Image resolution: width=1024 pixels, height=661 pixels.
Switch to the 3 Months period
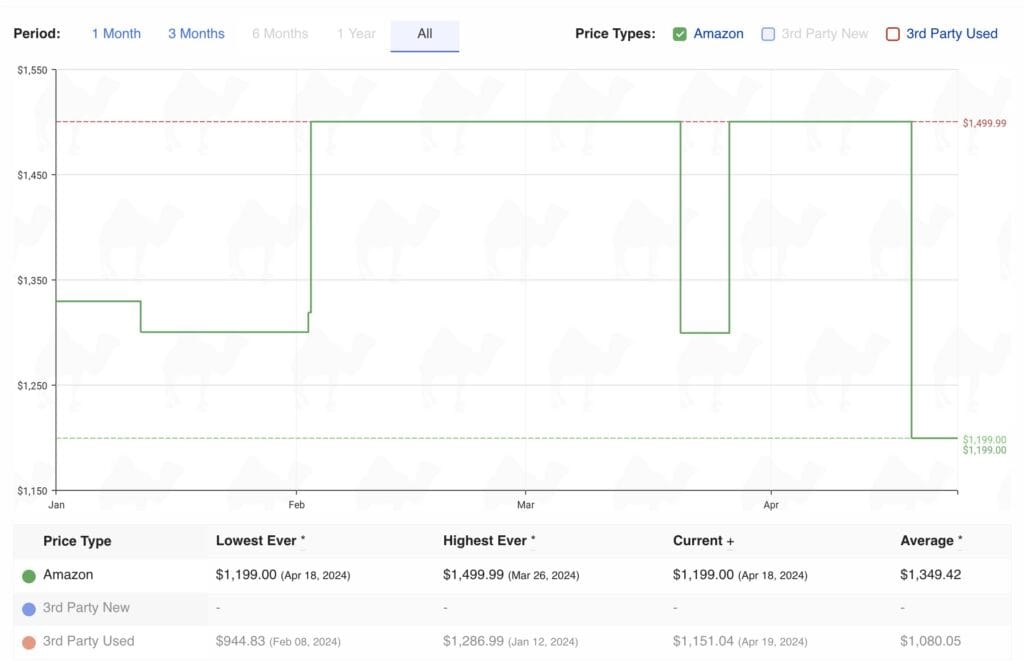coord(196,34)
